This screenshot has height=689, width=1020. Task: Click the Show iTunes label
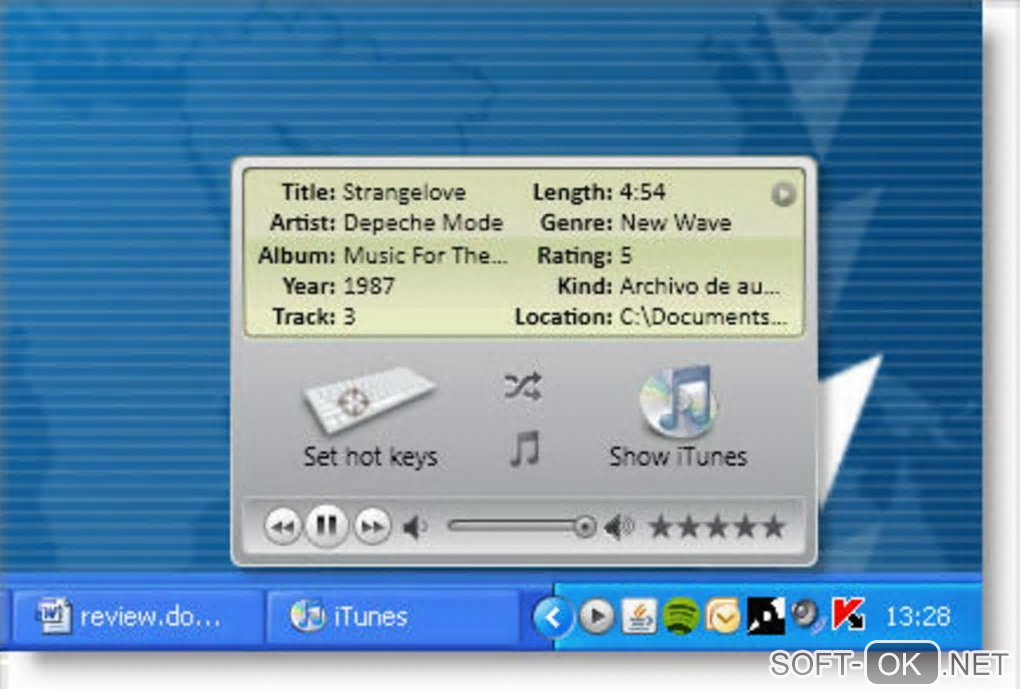[x=678, y=457]
